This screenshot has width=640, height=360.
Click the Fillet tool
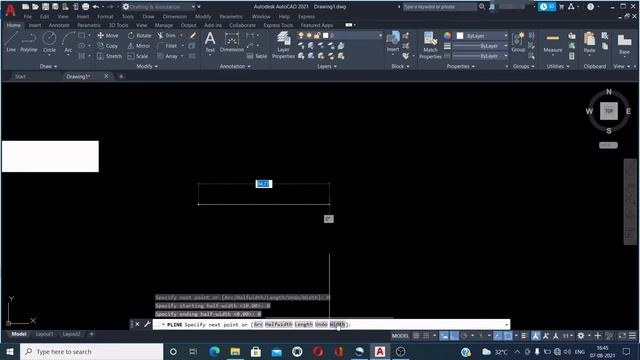point(167,46)
